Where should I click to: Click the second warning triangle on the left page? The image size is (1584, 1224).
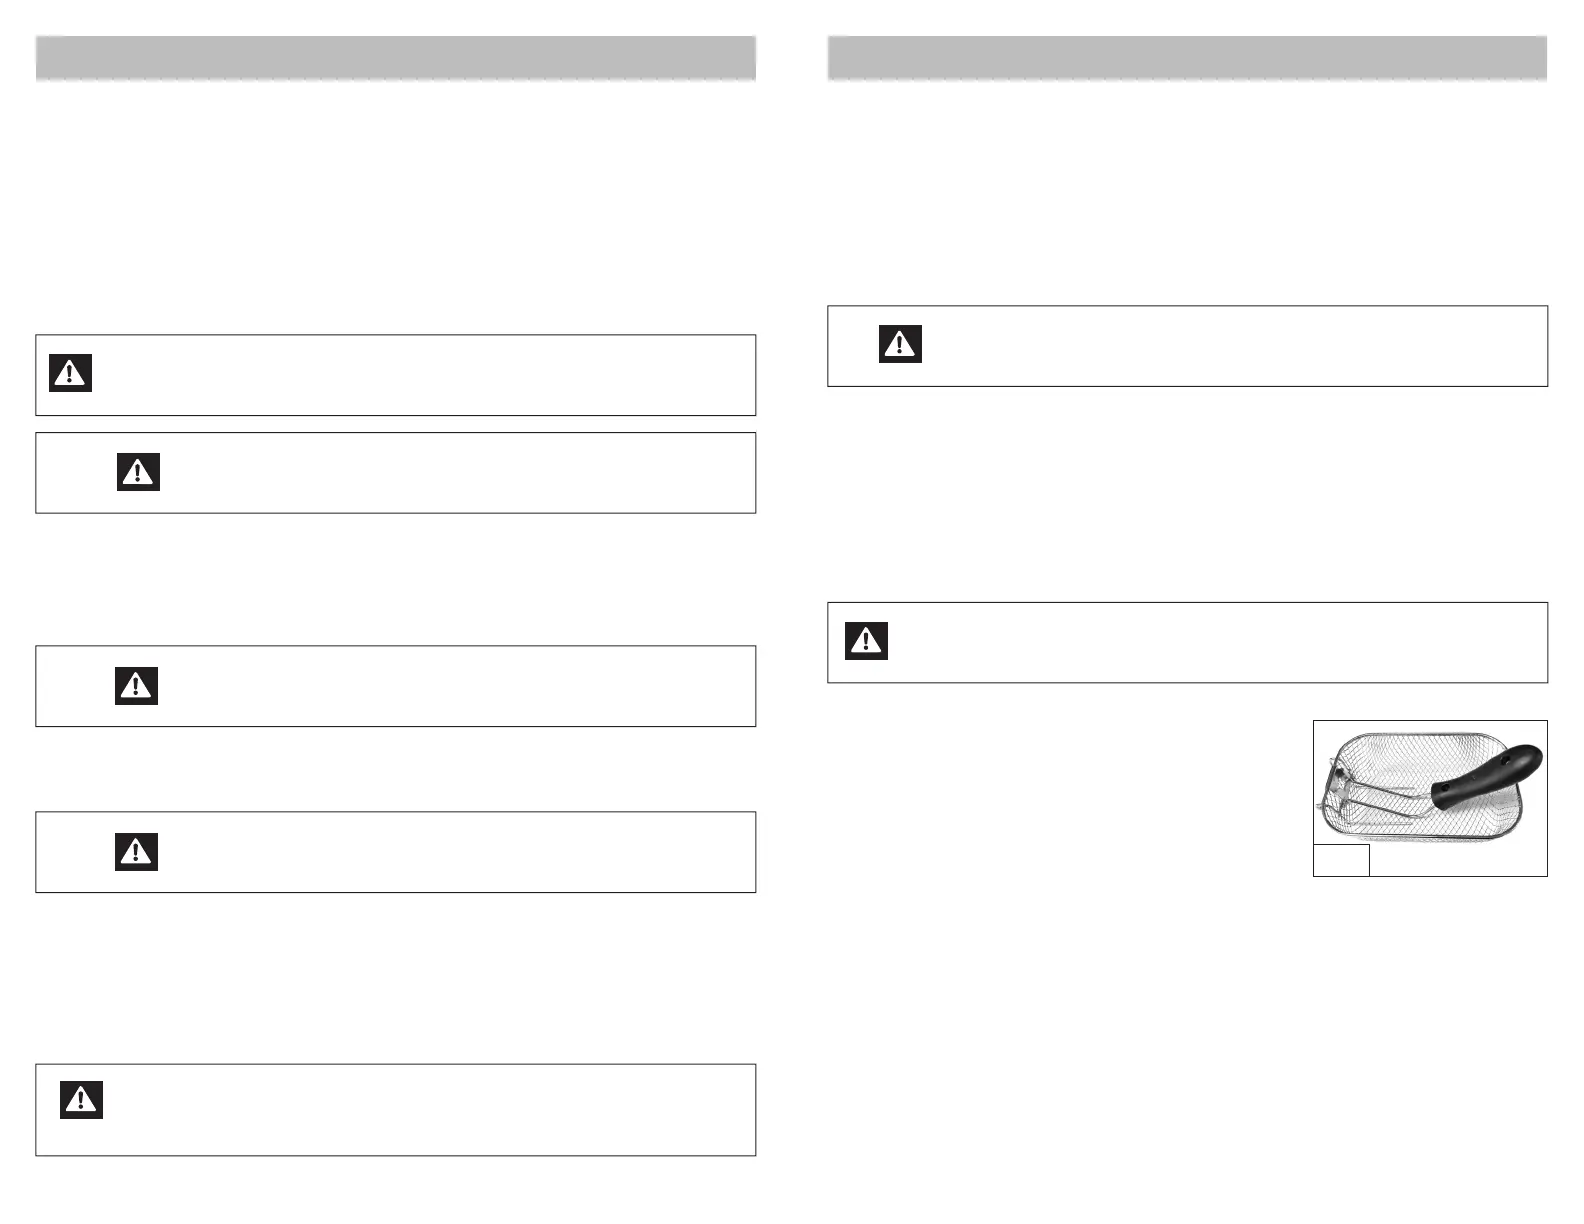(x=138, y=471)
